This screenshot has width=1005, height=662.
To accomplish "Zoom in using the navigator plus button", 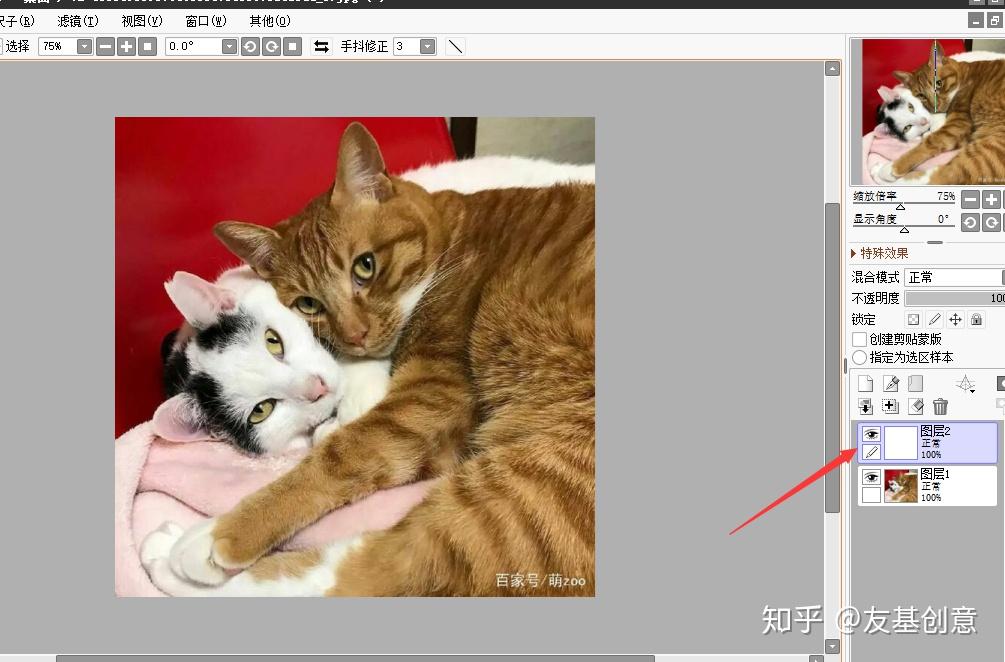I will [991, 199].
